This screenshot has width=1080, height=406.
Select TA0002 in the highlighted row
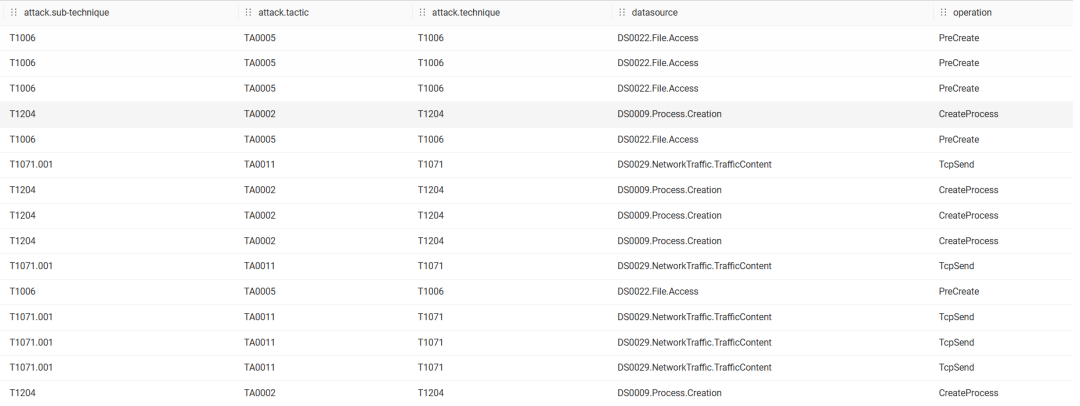click(x=260, y=114)
